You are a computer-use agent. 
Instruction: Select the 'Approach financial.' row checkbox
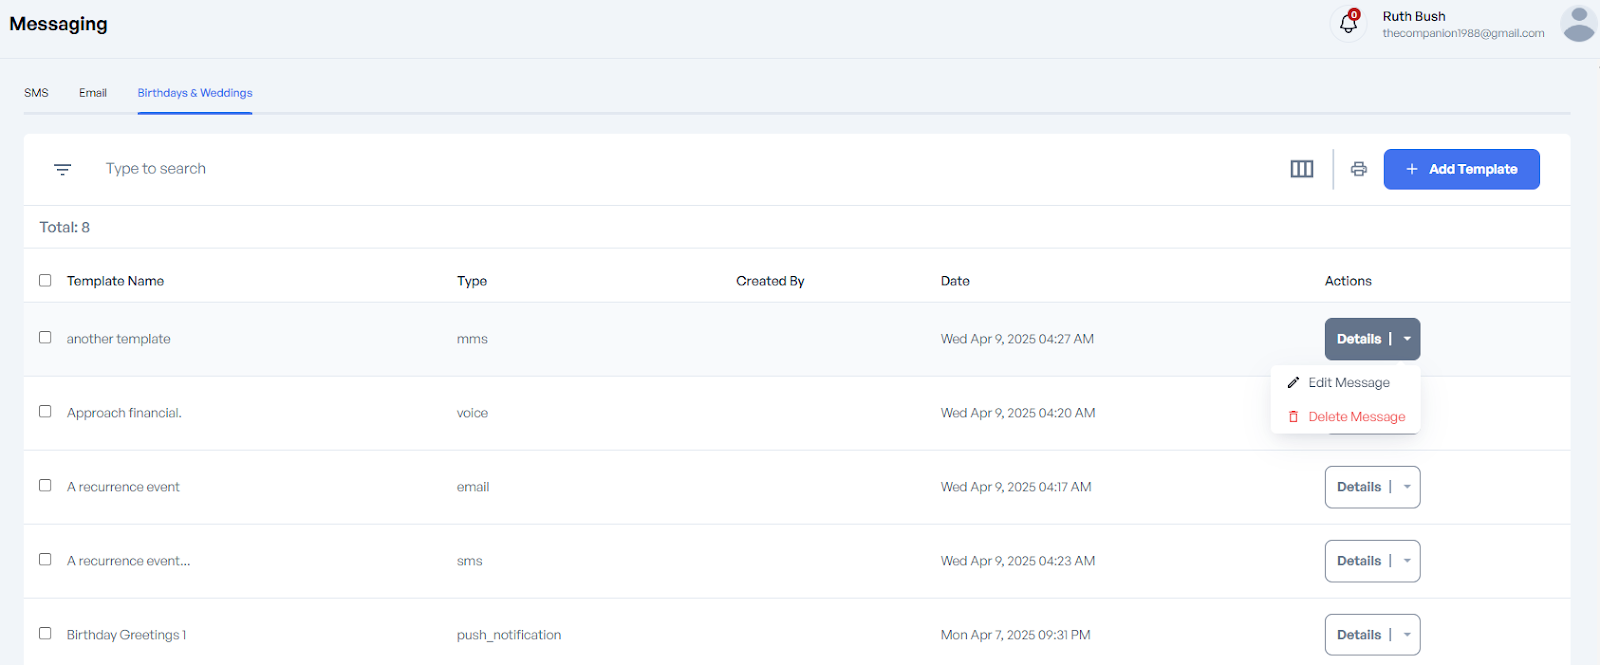pos(45,412)
